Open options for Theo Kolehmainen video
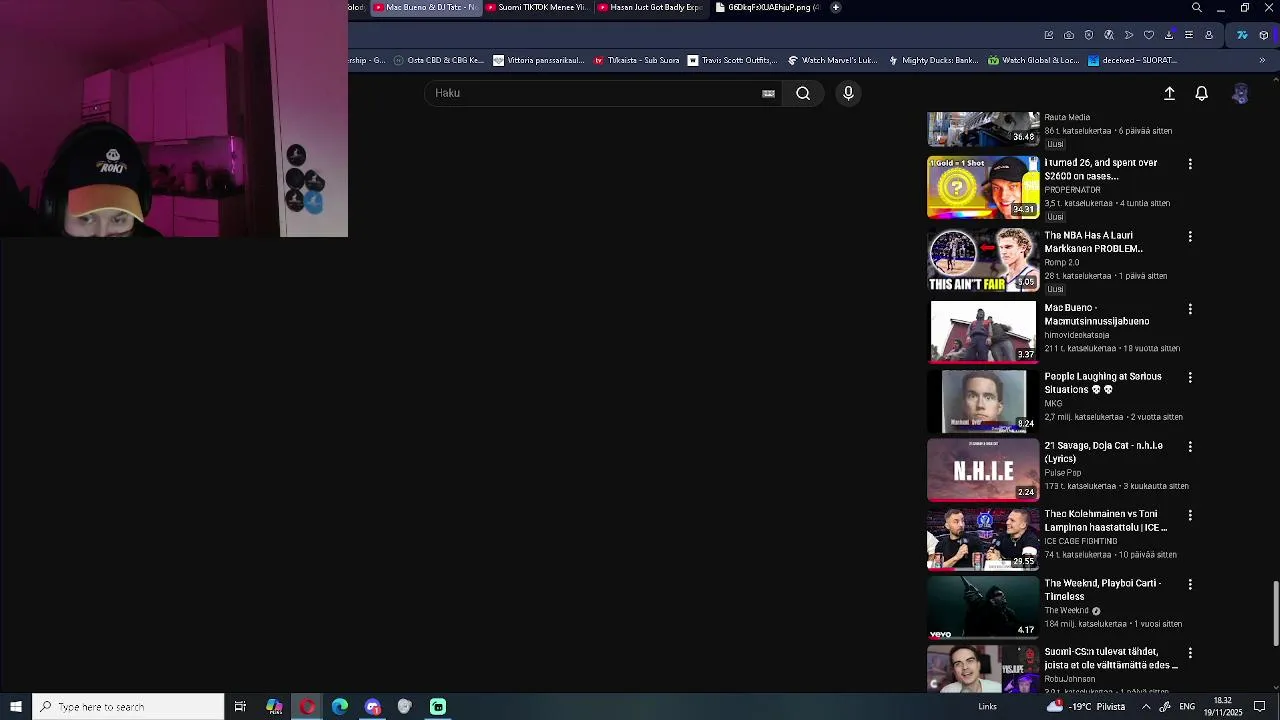The height and width of the screenshot is (720, 1280). (x=1190, y=516)
